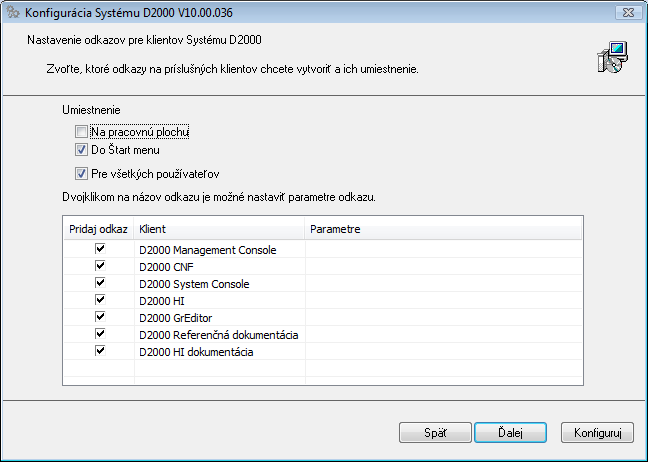Screen dimensions: 648x462
Task: Click the Klient column header
Action: tap(219, 229)
